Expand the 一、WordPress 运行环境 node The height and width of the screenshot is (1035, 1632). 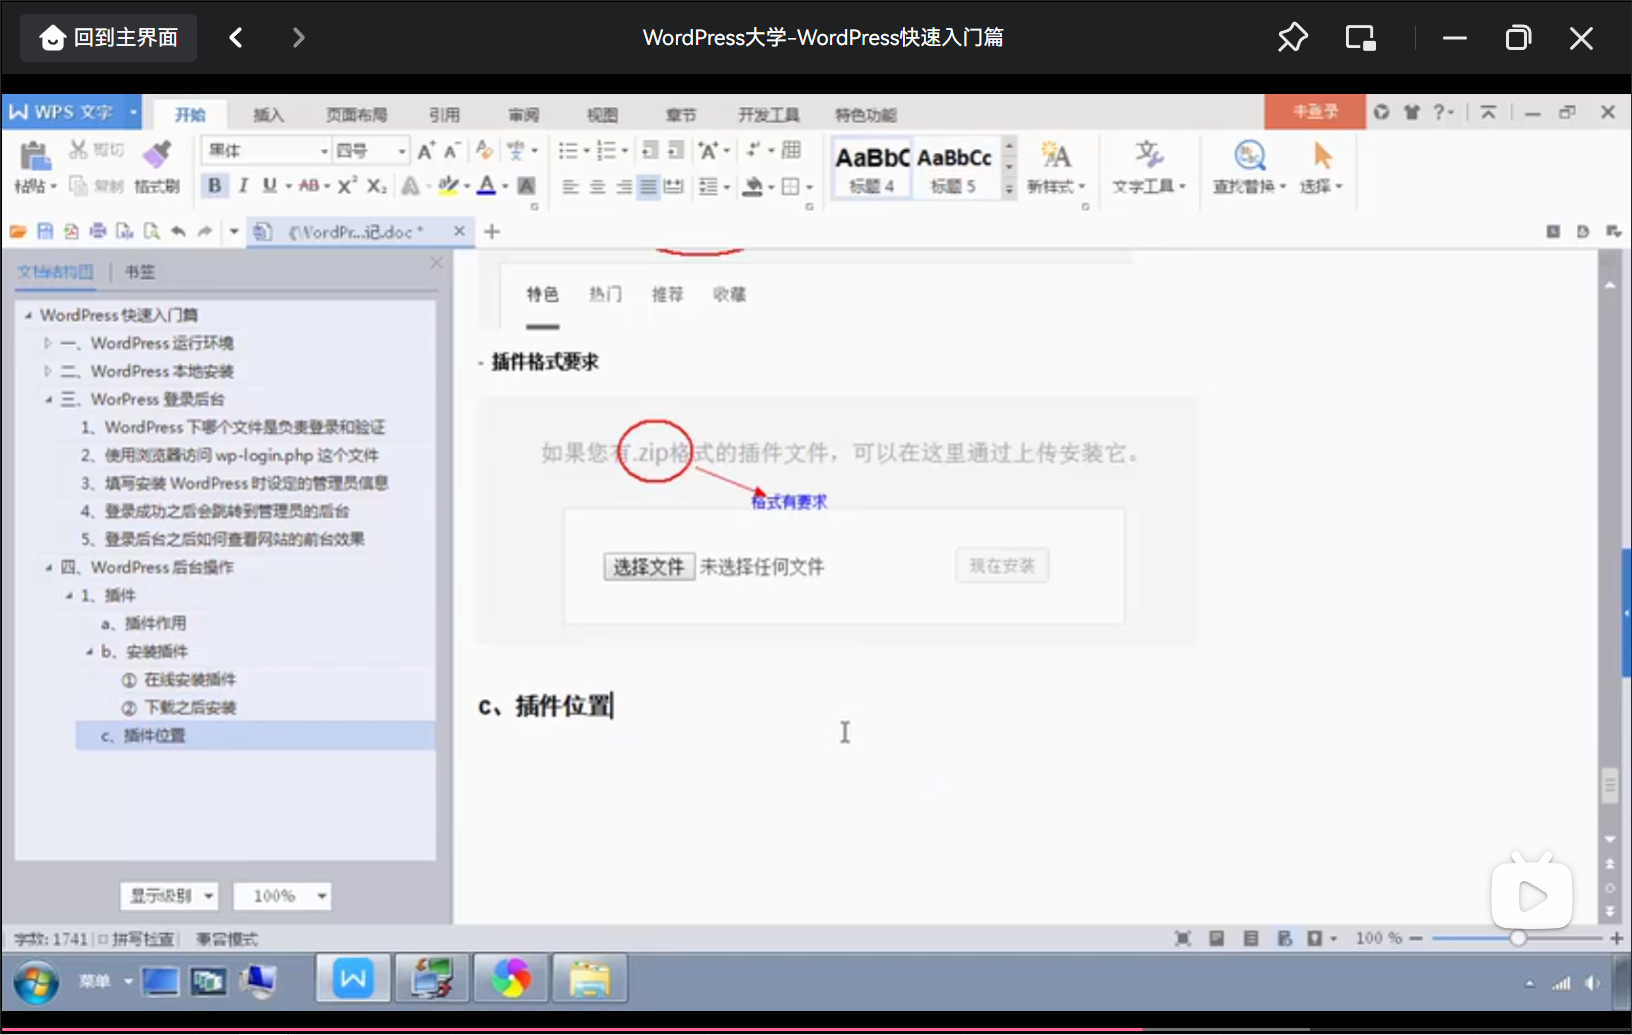click(x=48, y=343)
